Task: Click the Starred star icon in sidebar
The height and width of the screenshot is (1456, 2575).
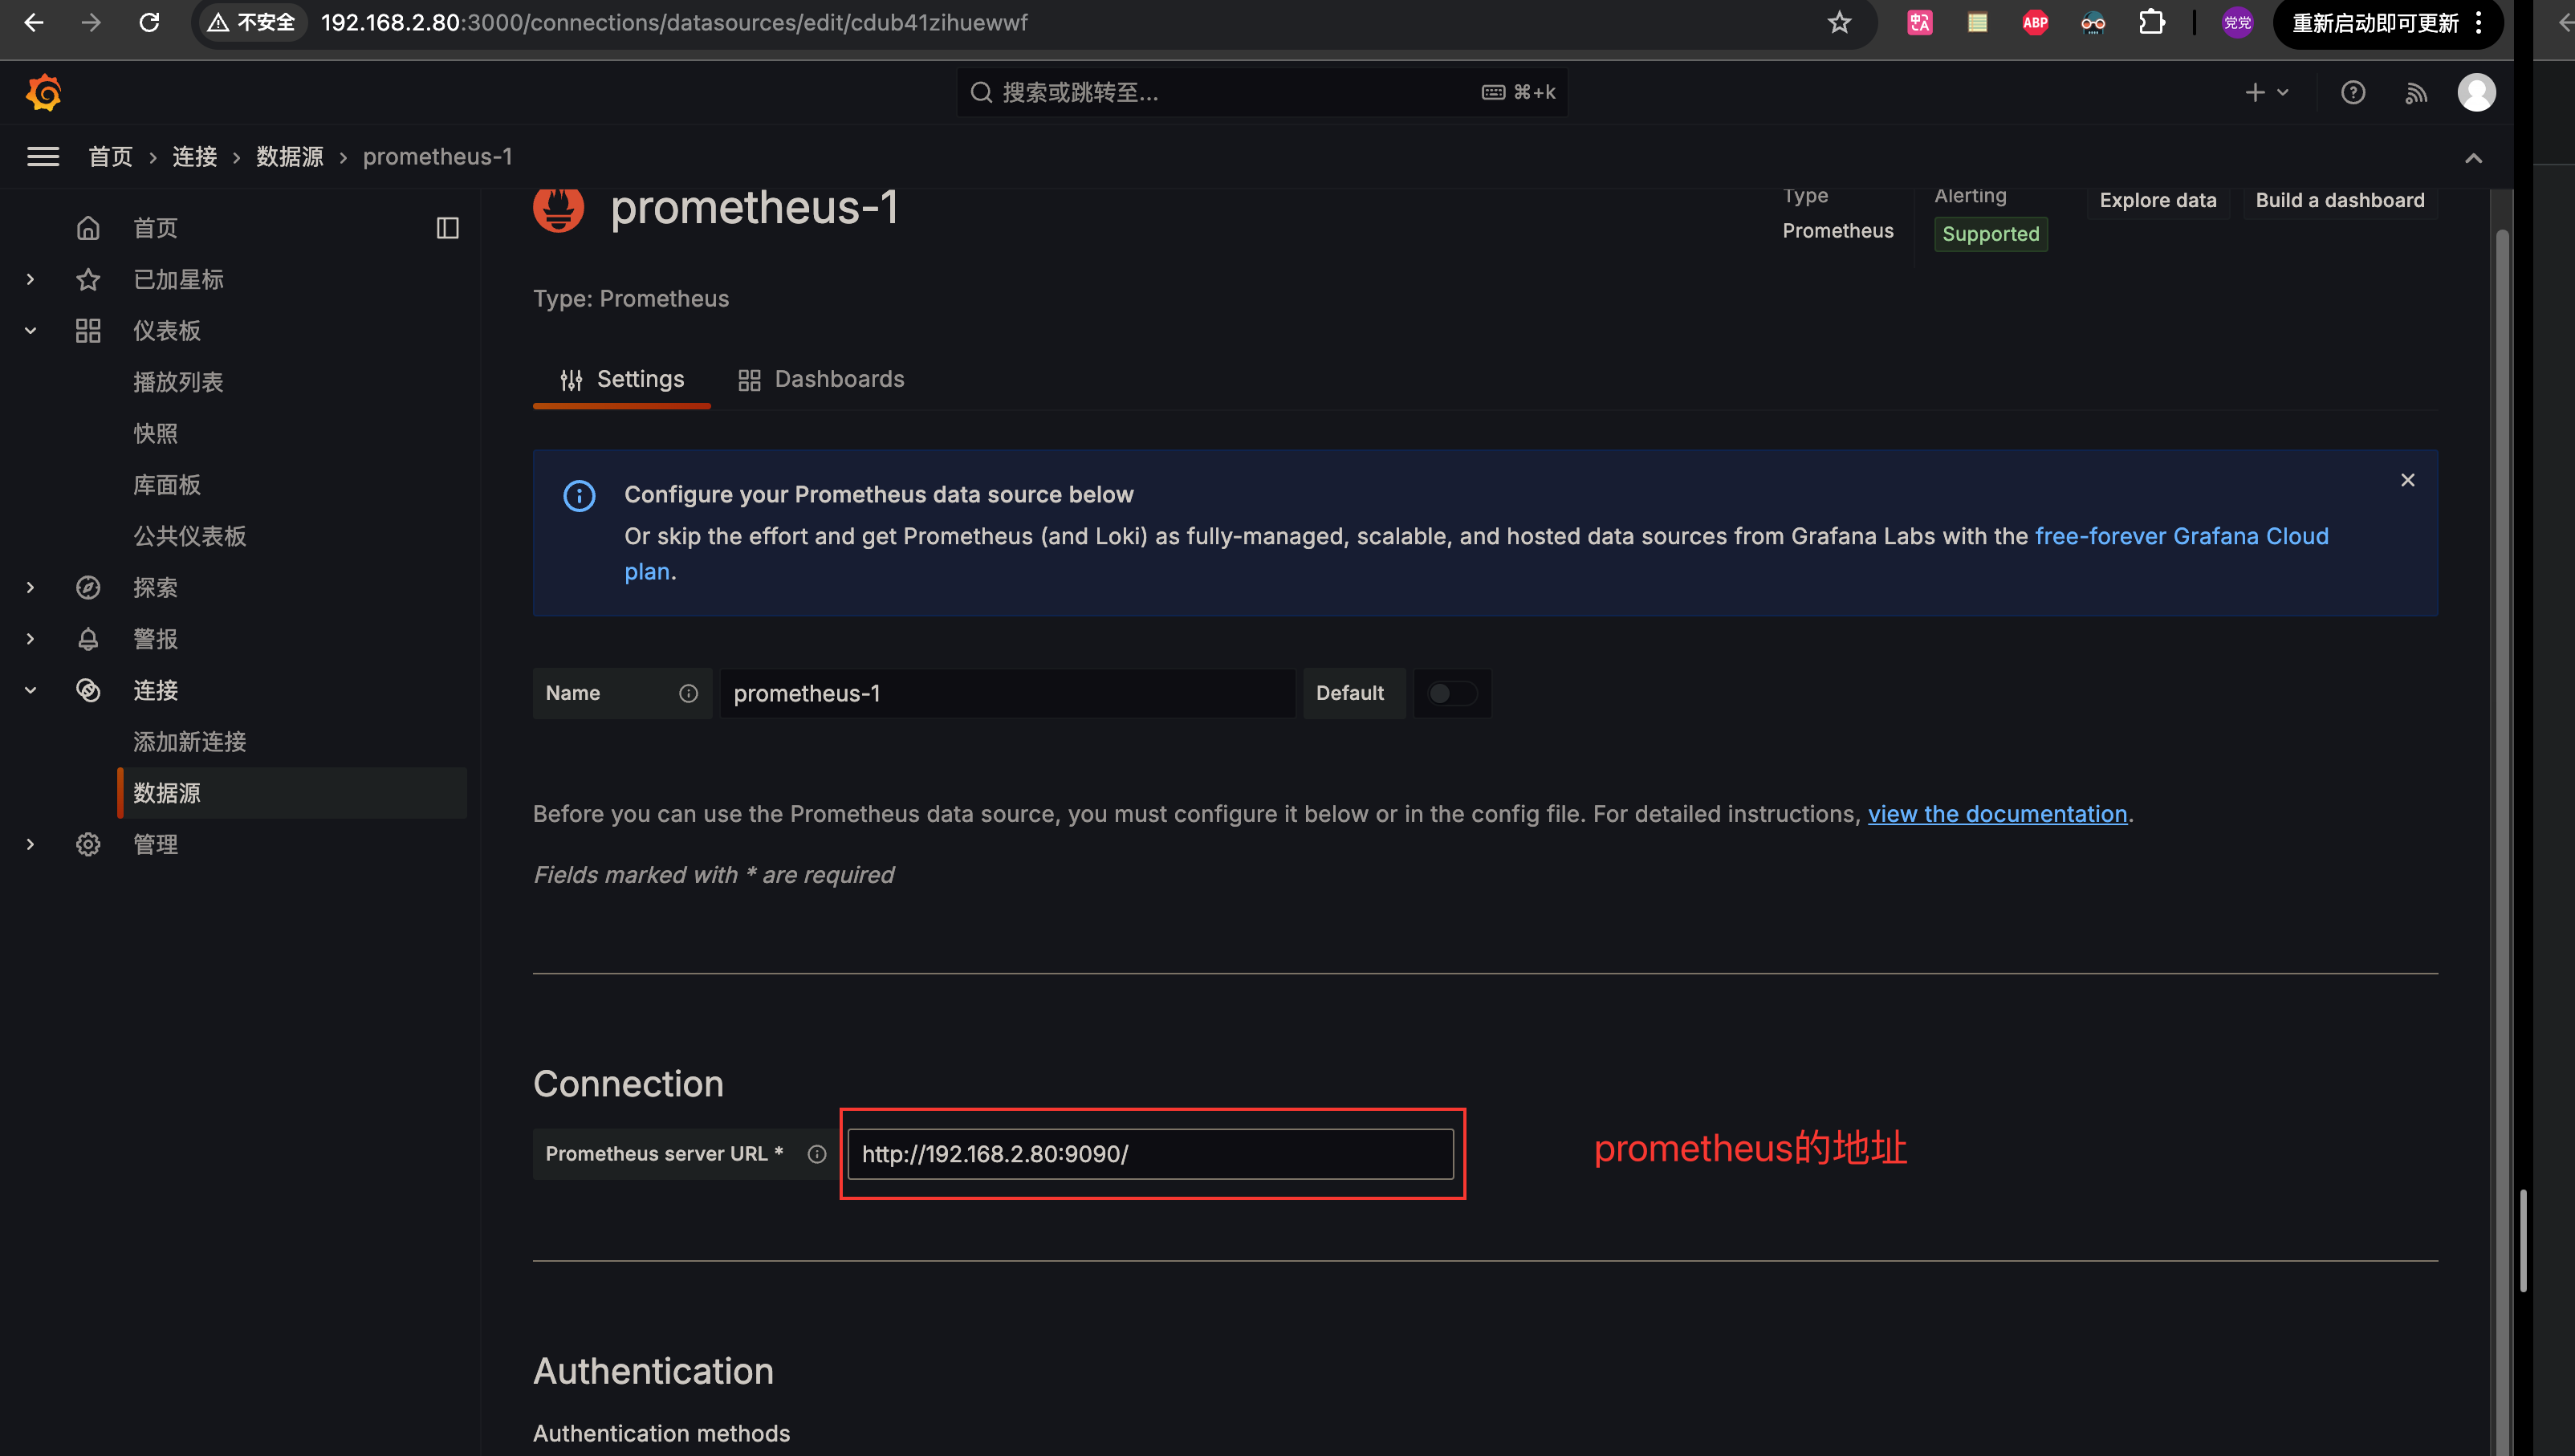Action: coord(88,279)
